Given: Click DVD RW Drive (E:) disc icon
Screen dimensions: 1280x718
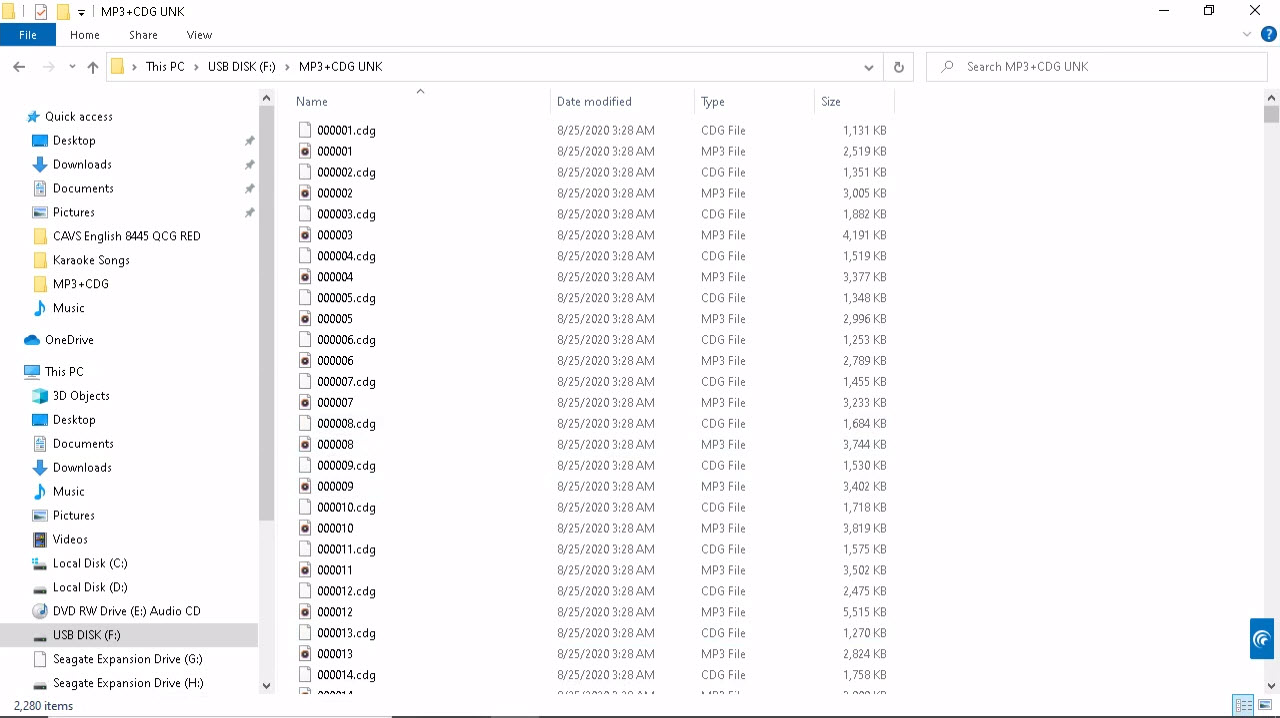Looking at the screenshot, I should (x=40, y=611).
